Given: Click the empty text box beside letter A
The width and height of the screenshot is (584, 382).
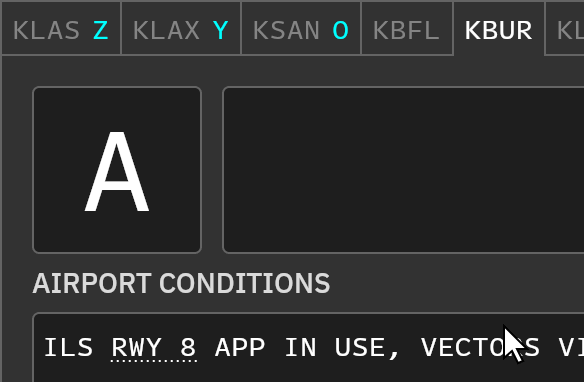Looking at the screenshot, I should [403, 170].
